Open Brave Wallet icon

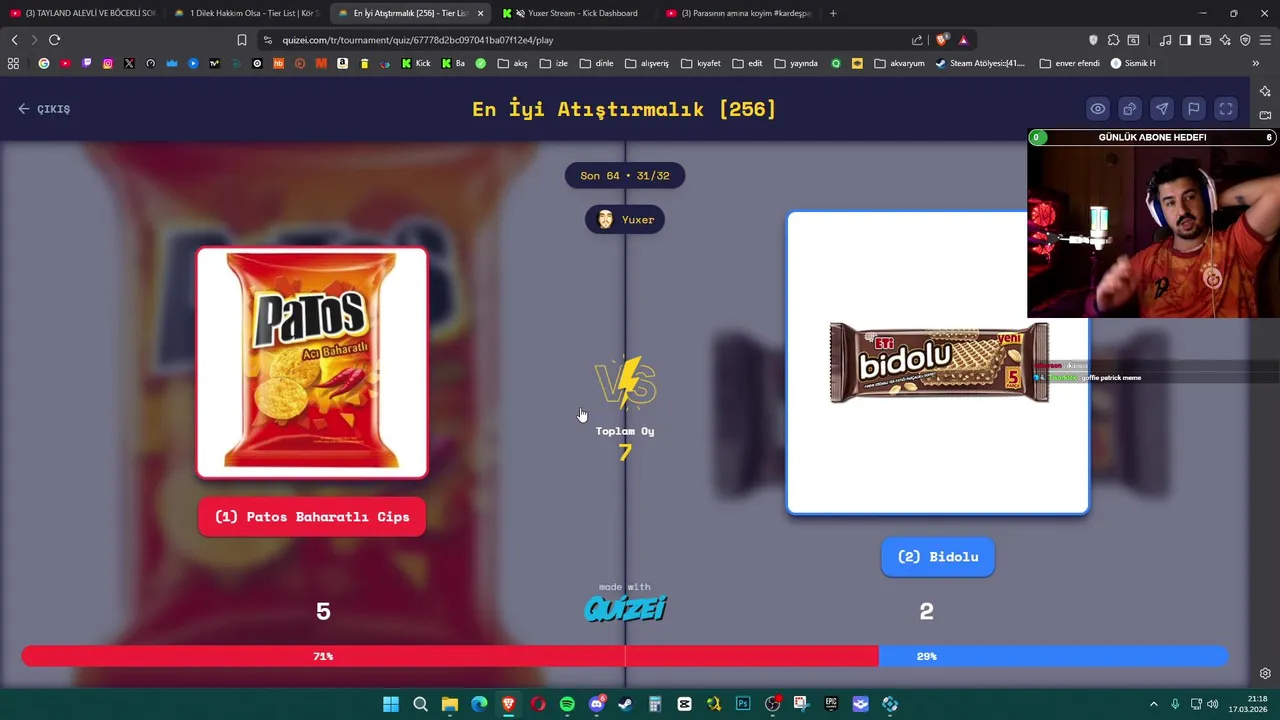[1205, 40]
